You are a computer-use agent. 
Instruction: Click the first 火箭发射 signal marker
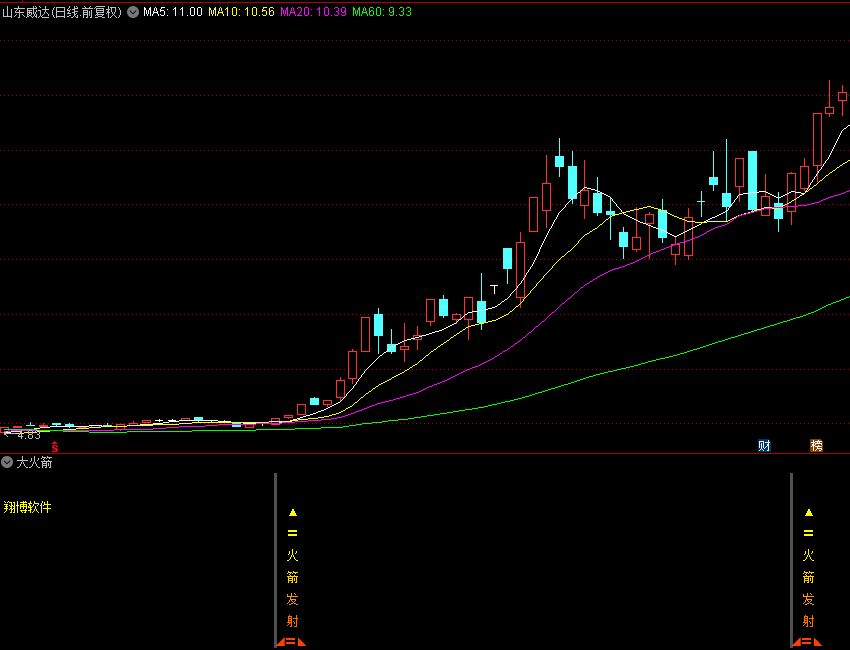point(292,588)
